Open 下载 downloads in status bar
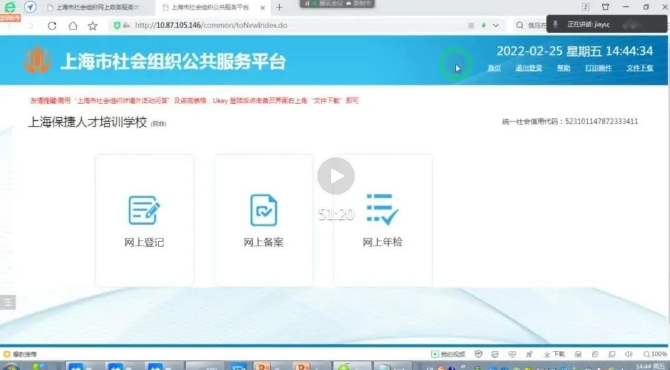This screenshot has height=370, width=670. 554,354
